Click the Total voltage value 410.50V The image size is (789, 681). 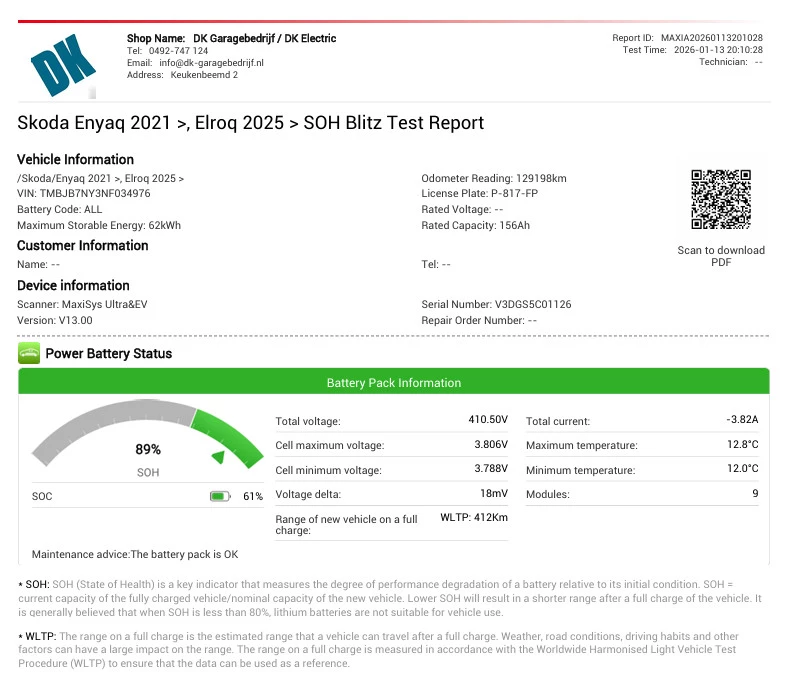pyautogui.click(x=490, y=420)
